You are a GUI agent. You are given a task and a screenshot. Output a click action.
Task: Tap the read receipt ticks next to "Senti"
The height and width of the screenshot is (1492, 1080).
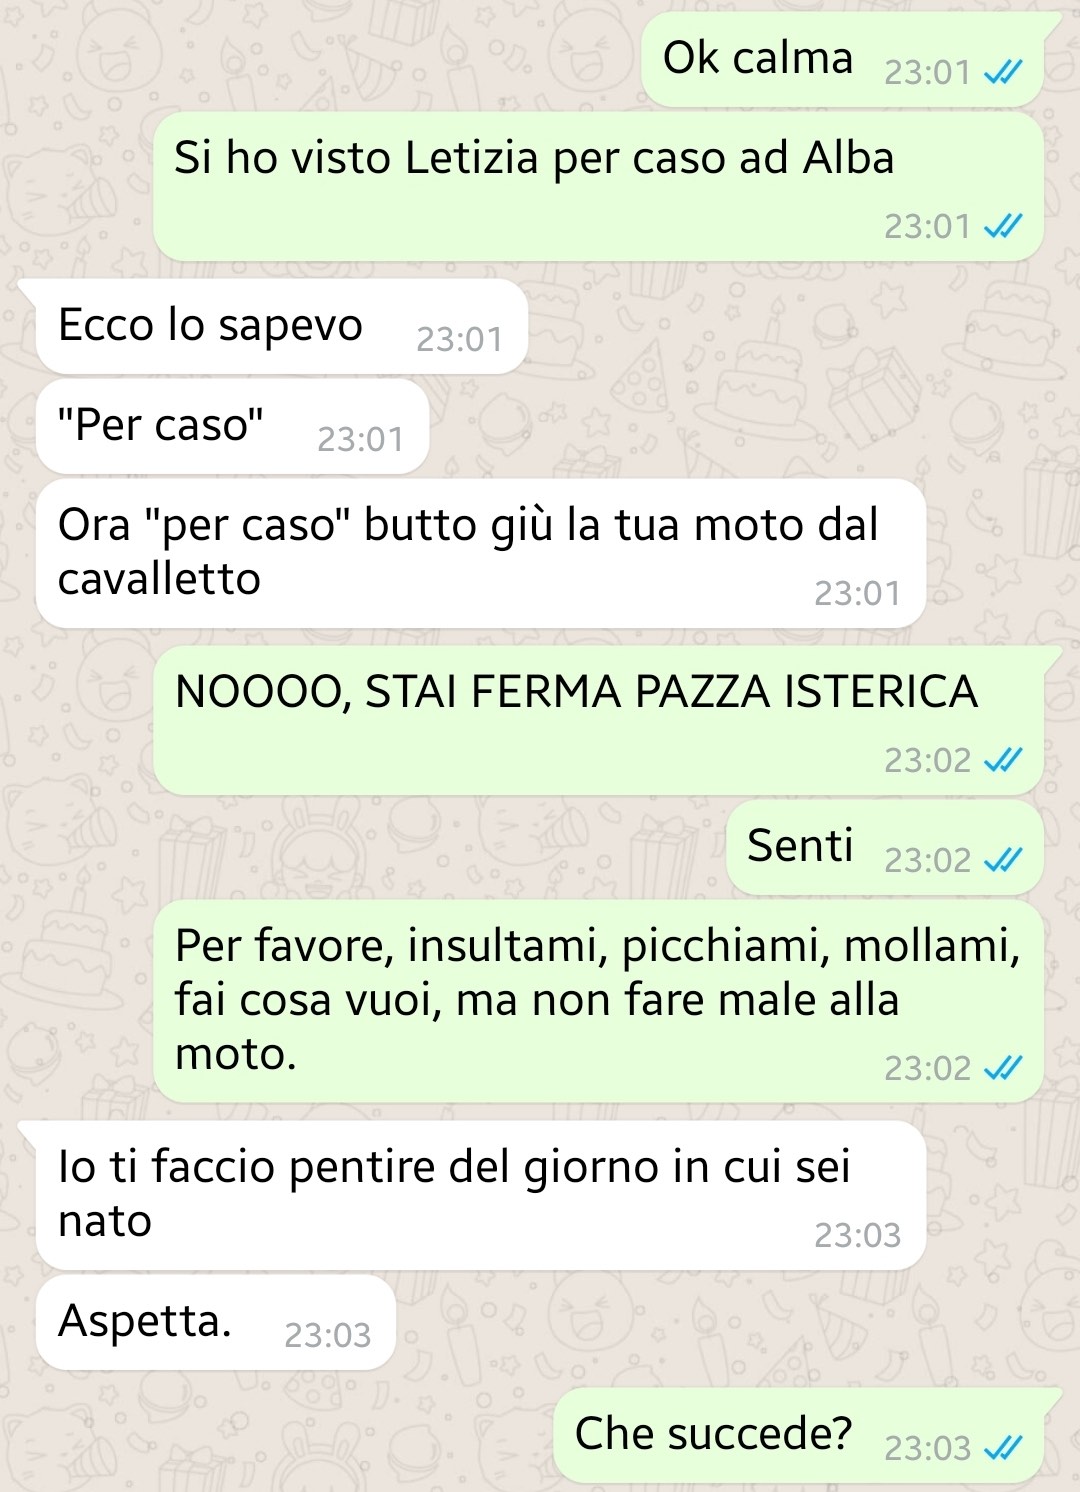(1003, 860)
